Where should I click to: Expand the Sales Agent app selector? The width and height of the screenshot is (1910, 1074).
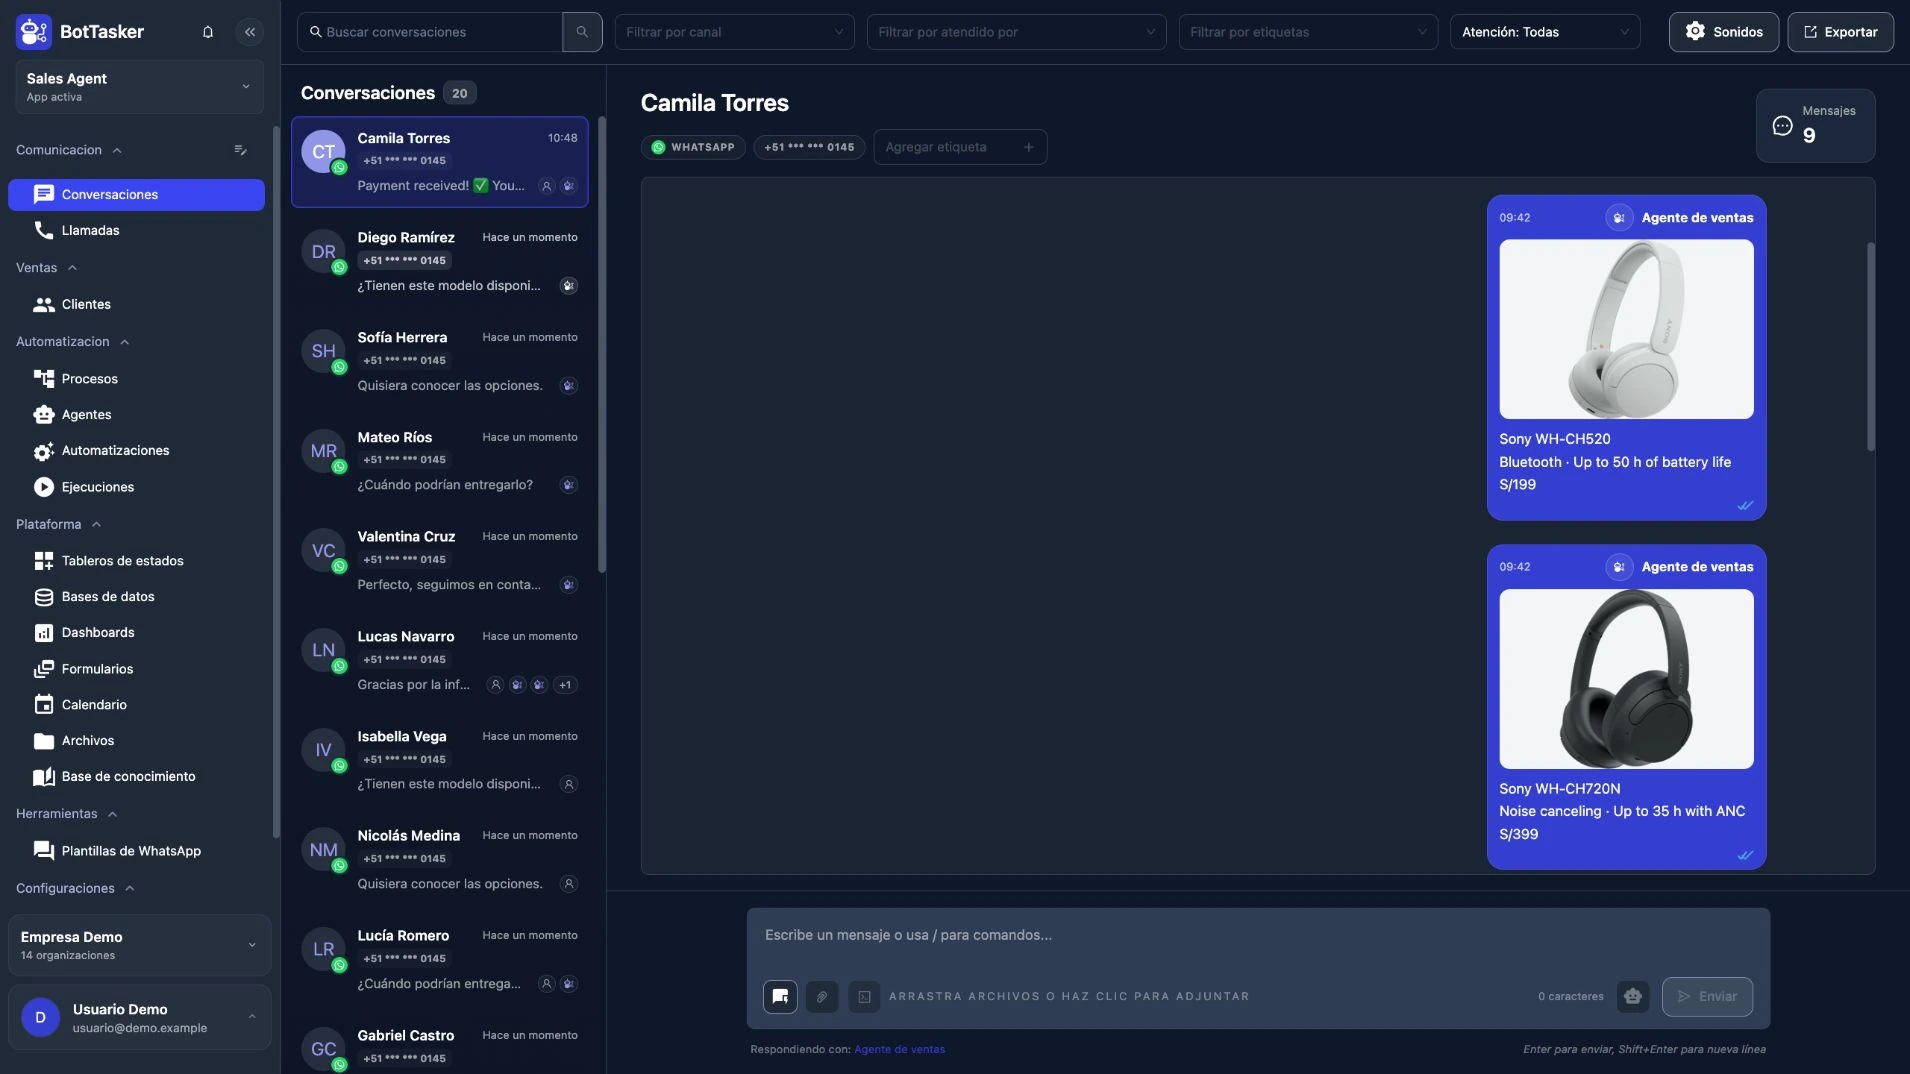139,87
